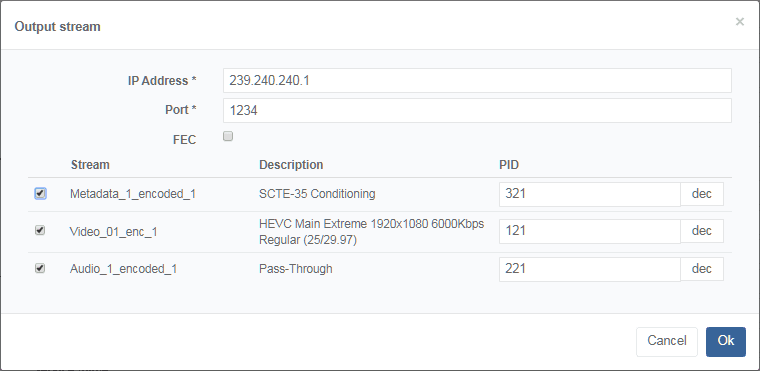Screen dimensions: 760x371
Task: Click the Audio PID field showing 221
Action: (x=589, y=269)
